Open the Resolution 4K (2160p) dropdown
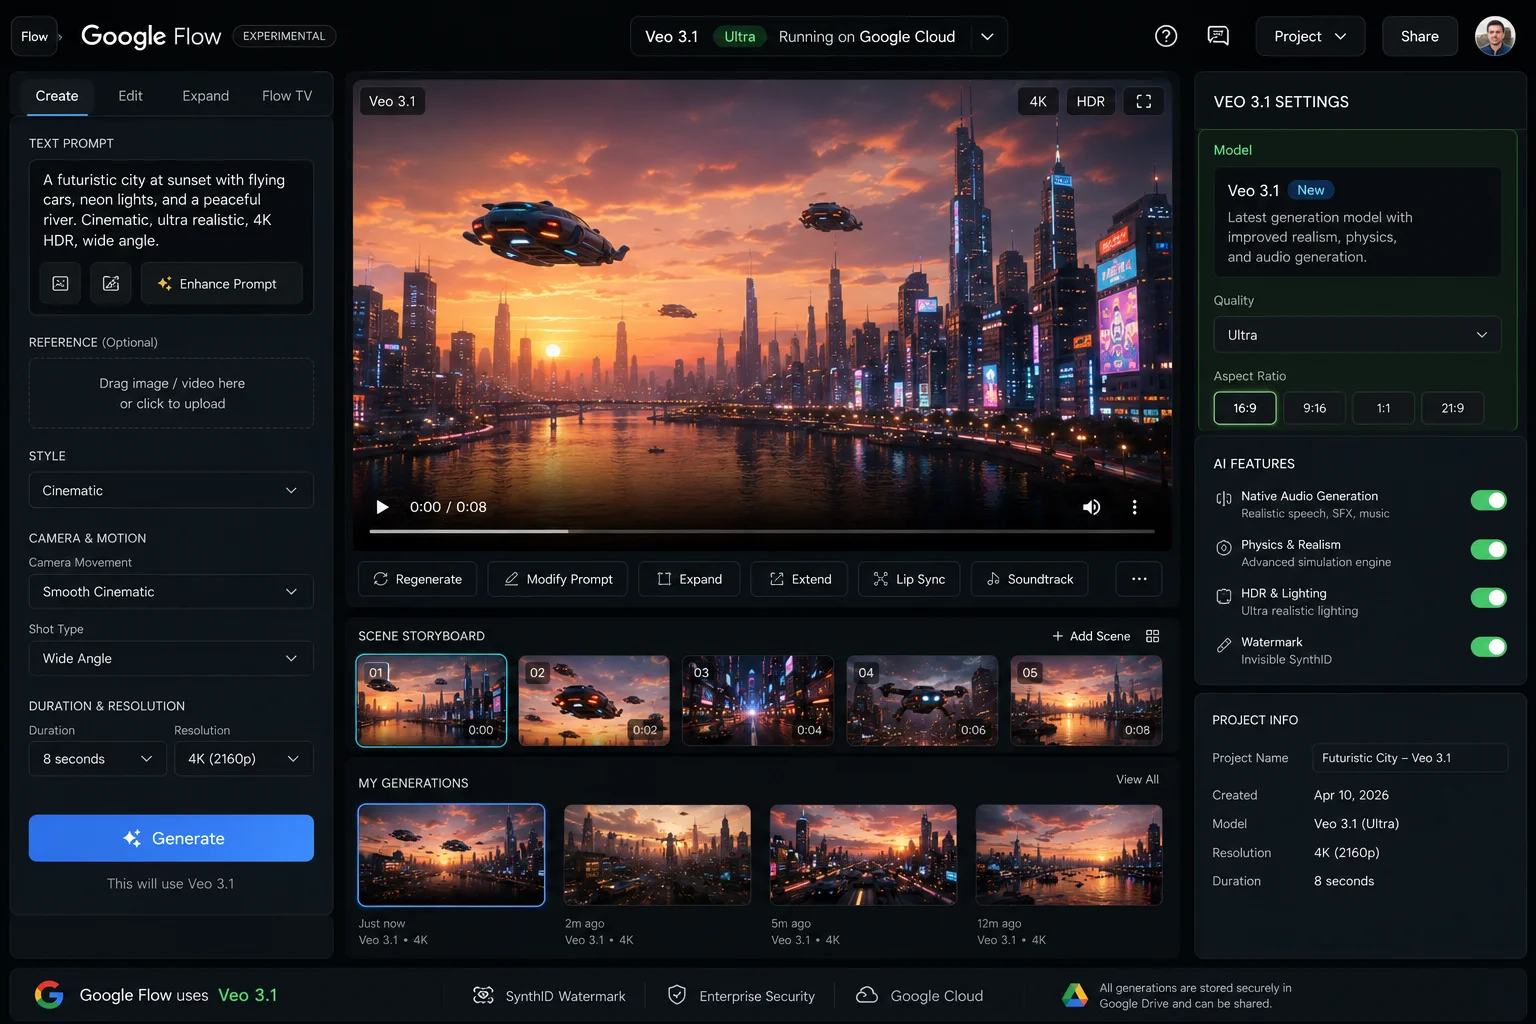Screen dimensions: 1536x1024 244,759
